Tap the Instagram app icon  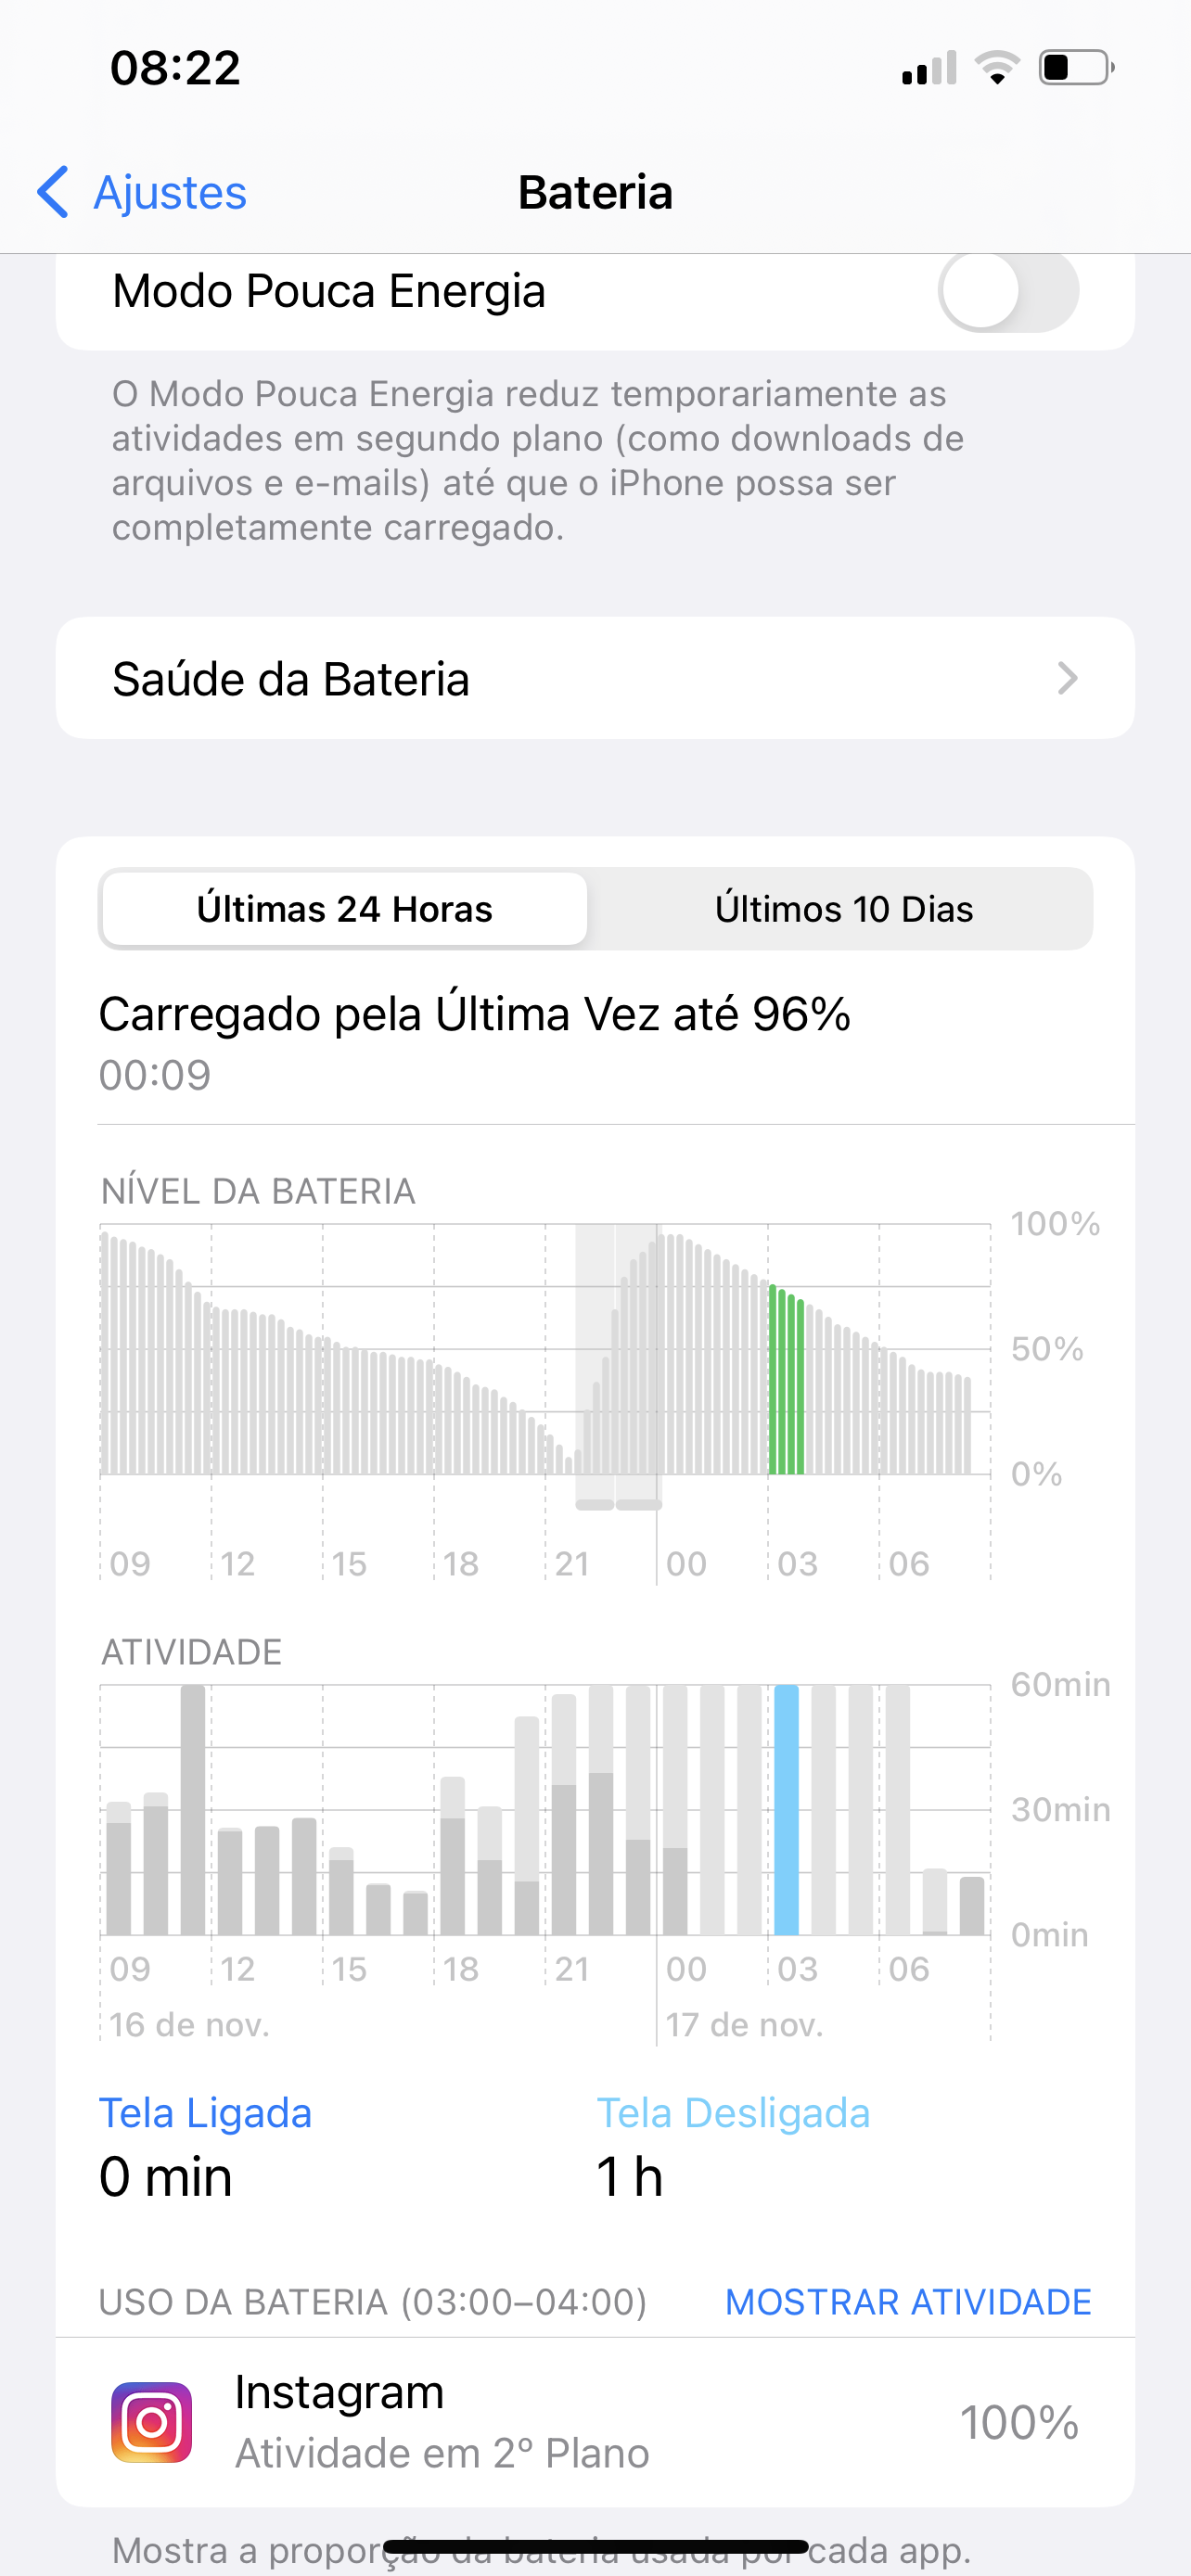(151, 2421)
